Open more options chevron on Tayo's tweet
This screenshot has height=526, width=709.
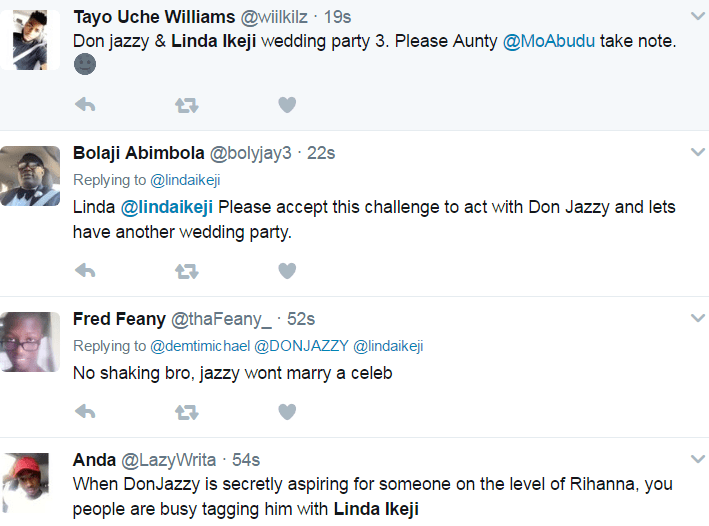click(x=698, y=16)
